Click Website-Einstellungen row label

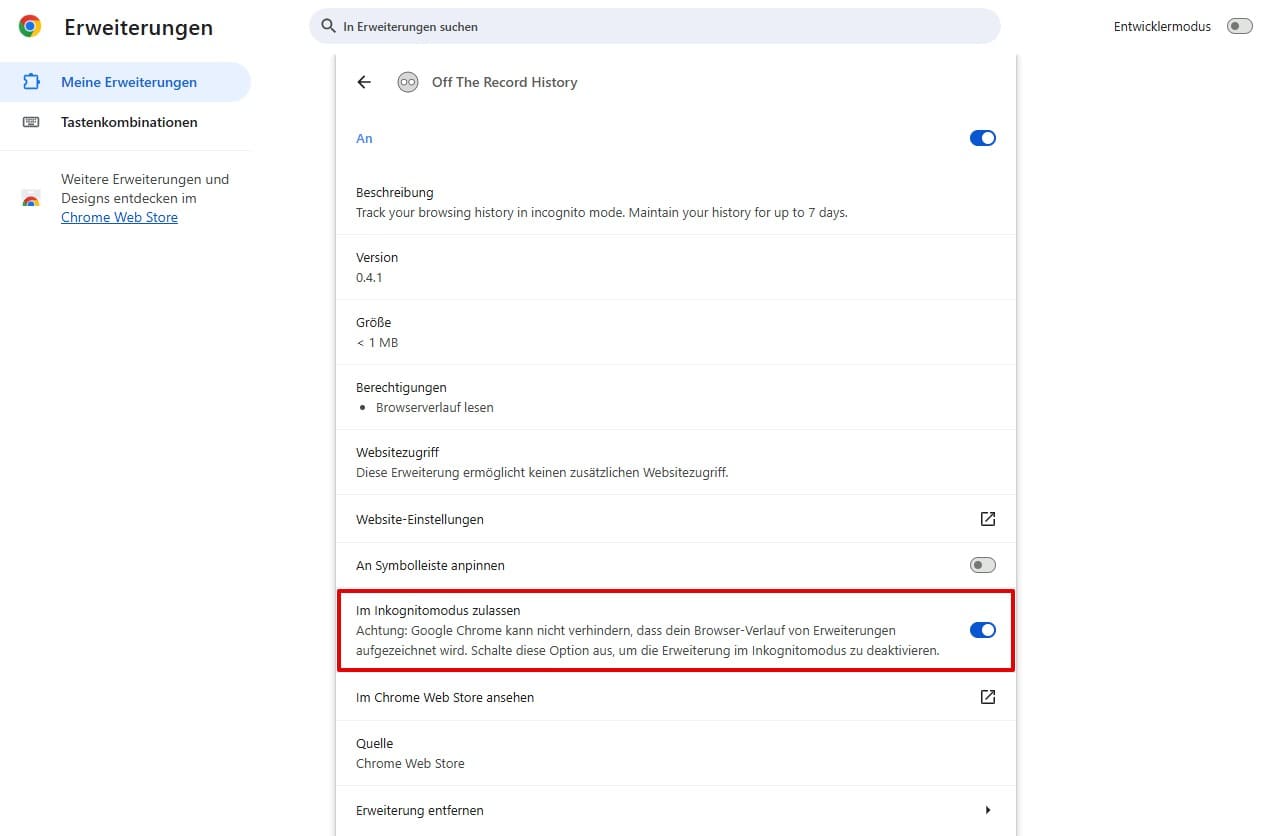pyautogui.click(x=420, y=519)
